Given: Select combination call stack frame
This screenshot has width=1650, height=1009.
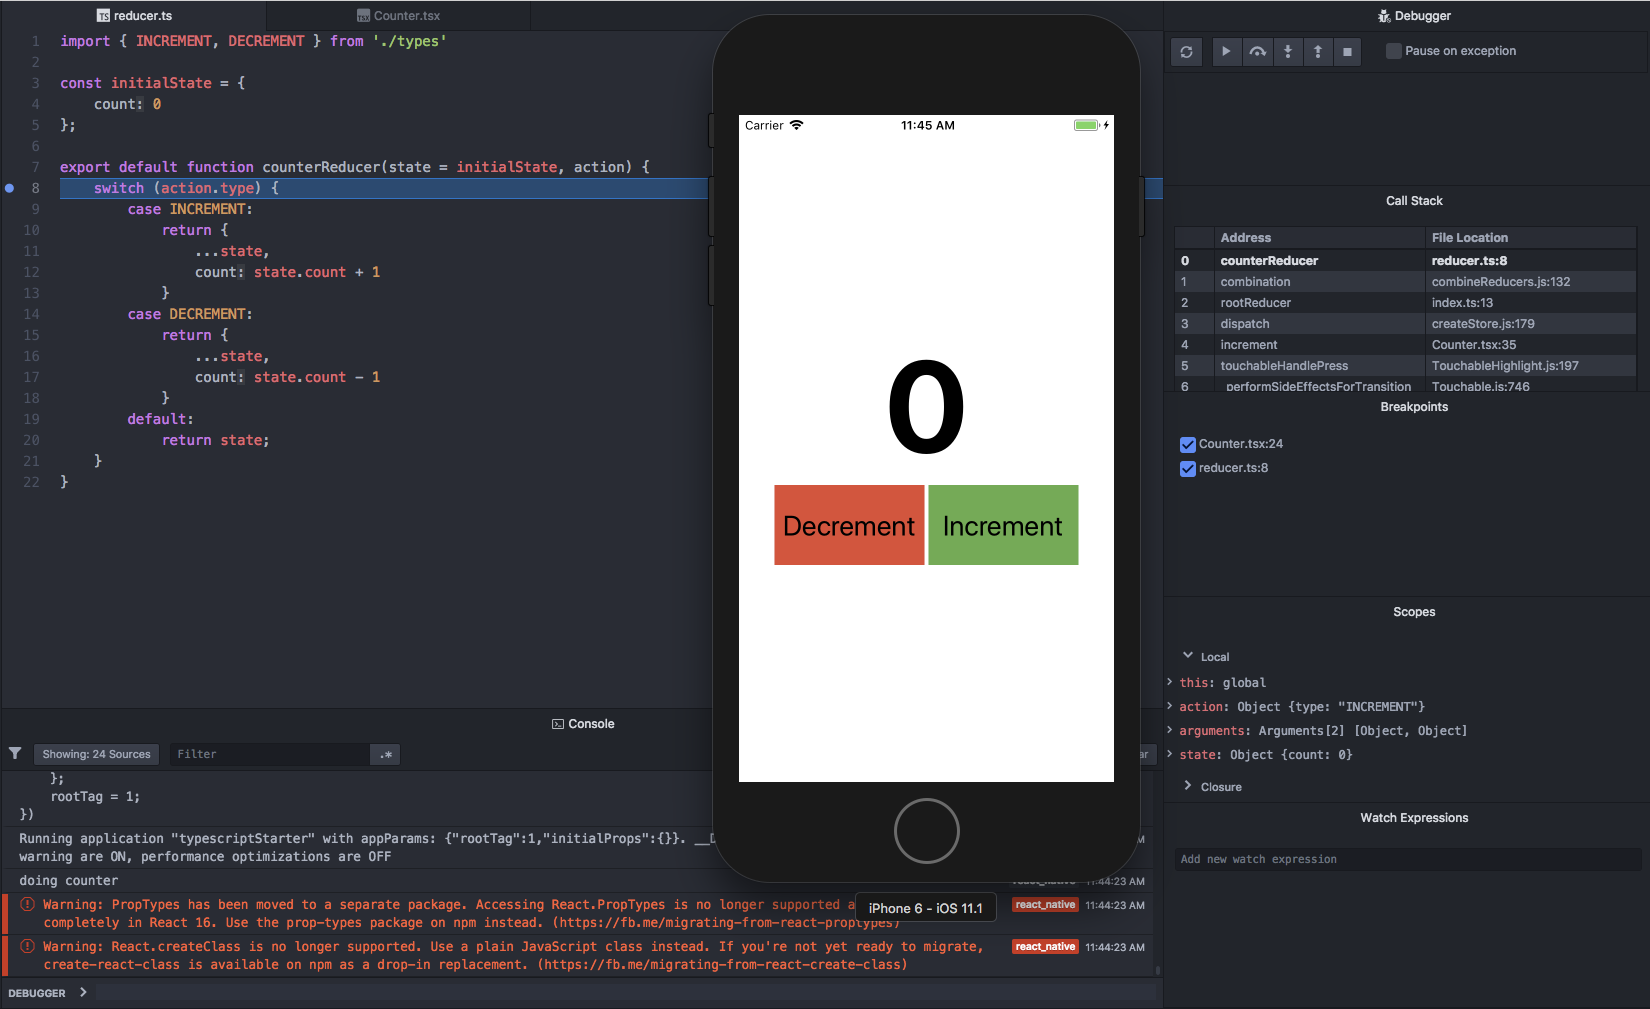Looking at the screenshot, I should pos(1405,282).
